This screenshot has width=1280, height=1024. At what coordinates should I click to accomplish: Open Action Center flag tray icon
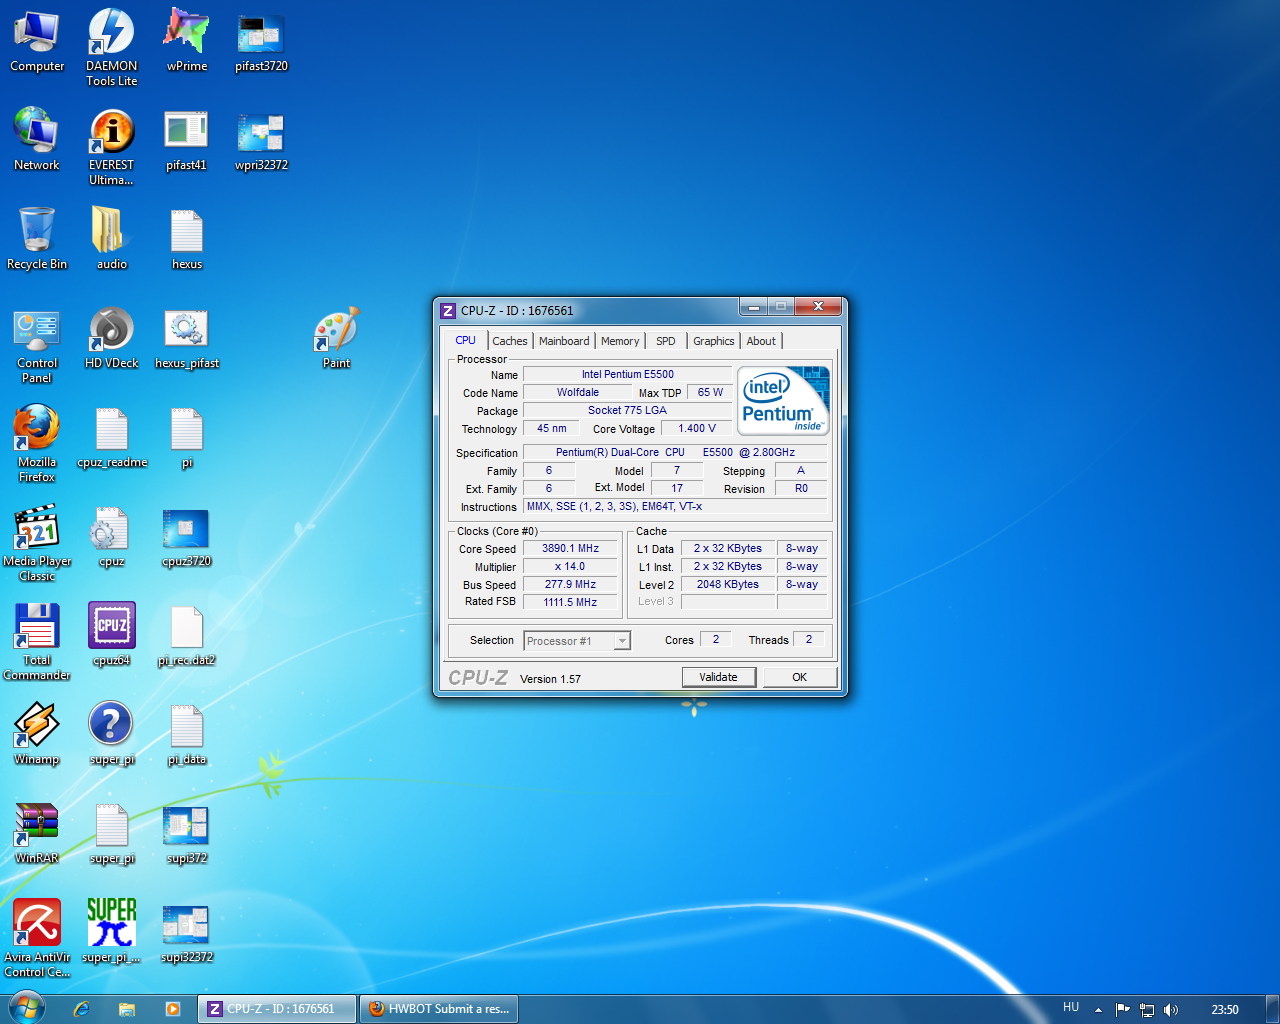point(1122,1009)
